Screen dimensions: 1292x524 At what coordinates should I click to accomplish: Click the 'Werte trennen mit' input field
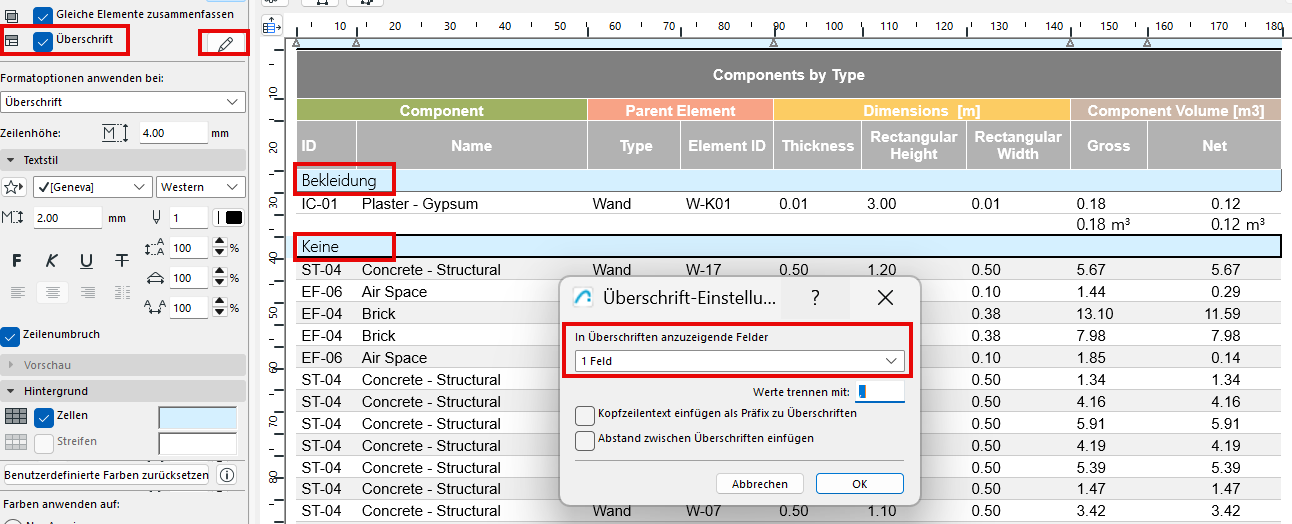click(881, 392)
